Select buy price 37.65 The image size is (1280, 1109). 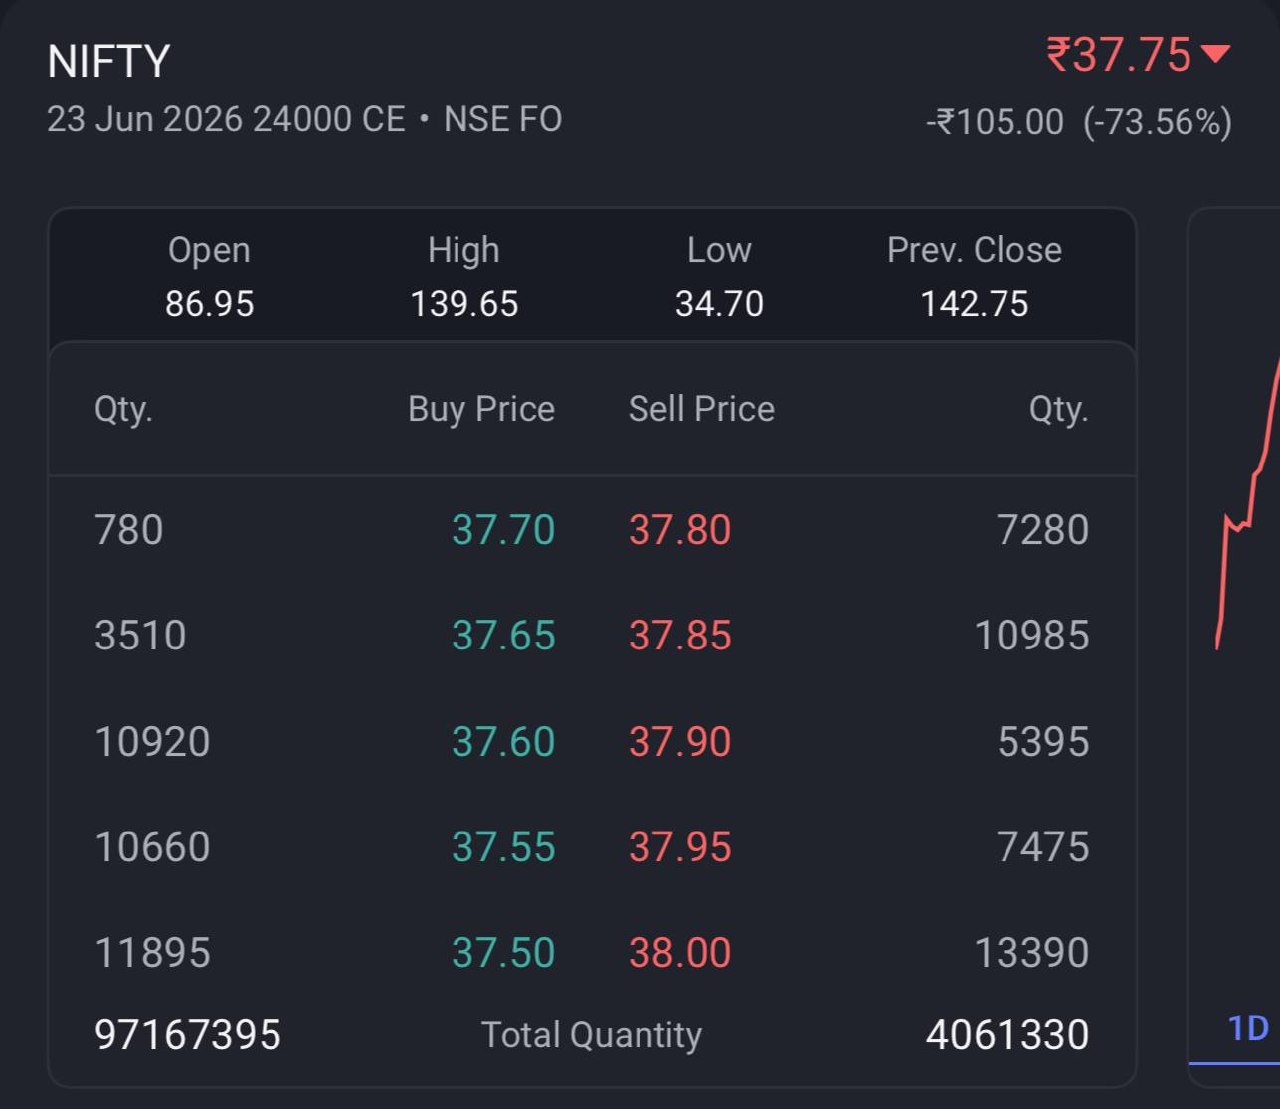click(503, 636)
